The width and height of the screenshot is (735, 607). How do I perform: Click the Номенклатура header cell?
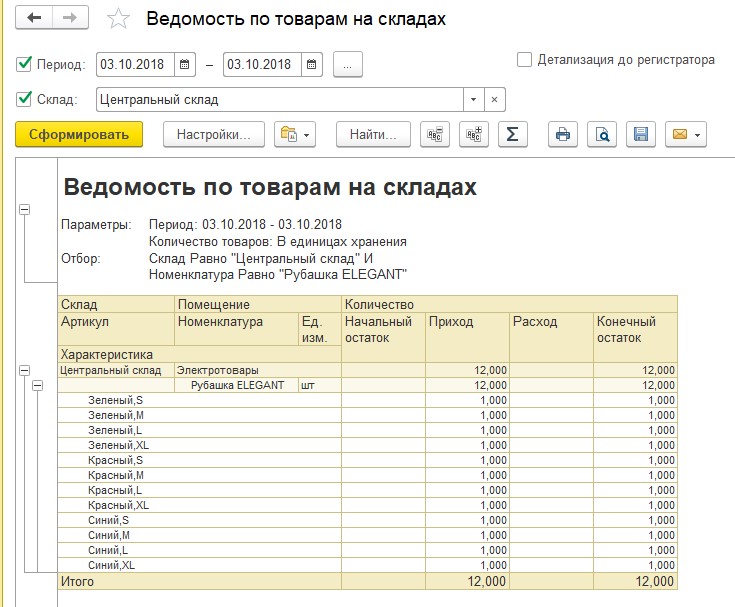click(237, 330)
